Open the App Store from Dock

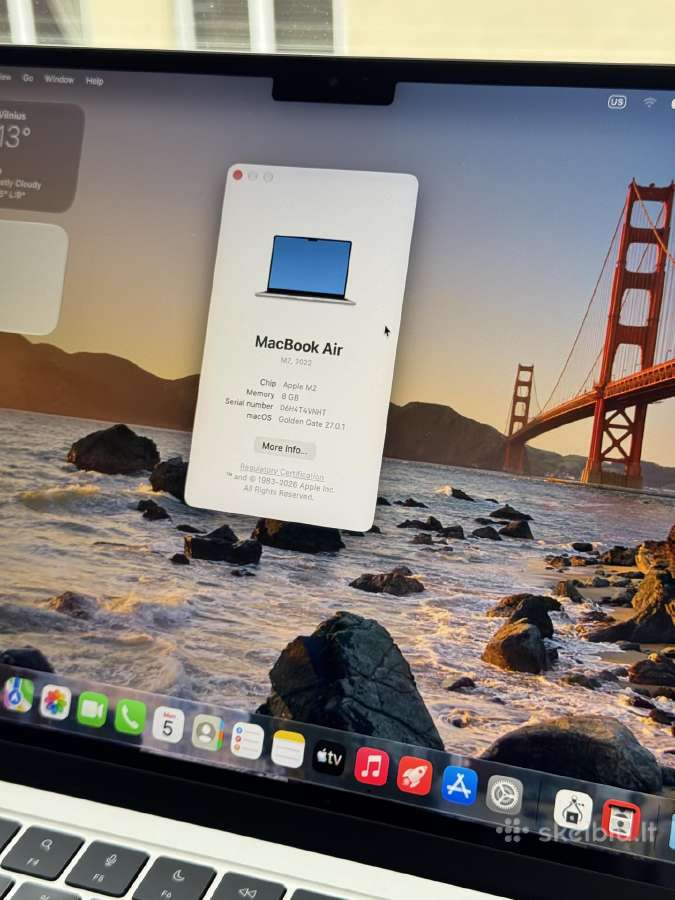click(x=459, y=785)
